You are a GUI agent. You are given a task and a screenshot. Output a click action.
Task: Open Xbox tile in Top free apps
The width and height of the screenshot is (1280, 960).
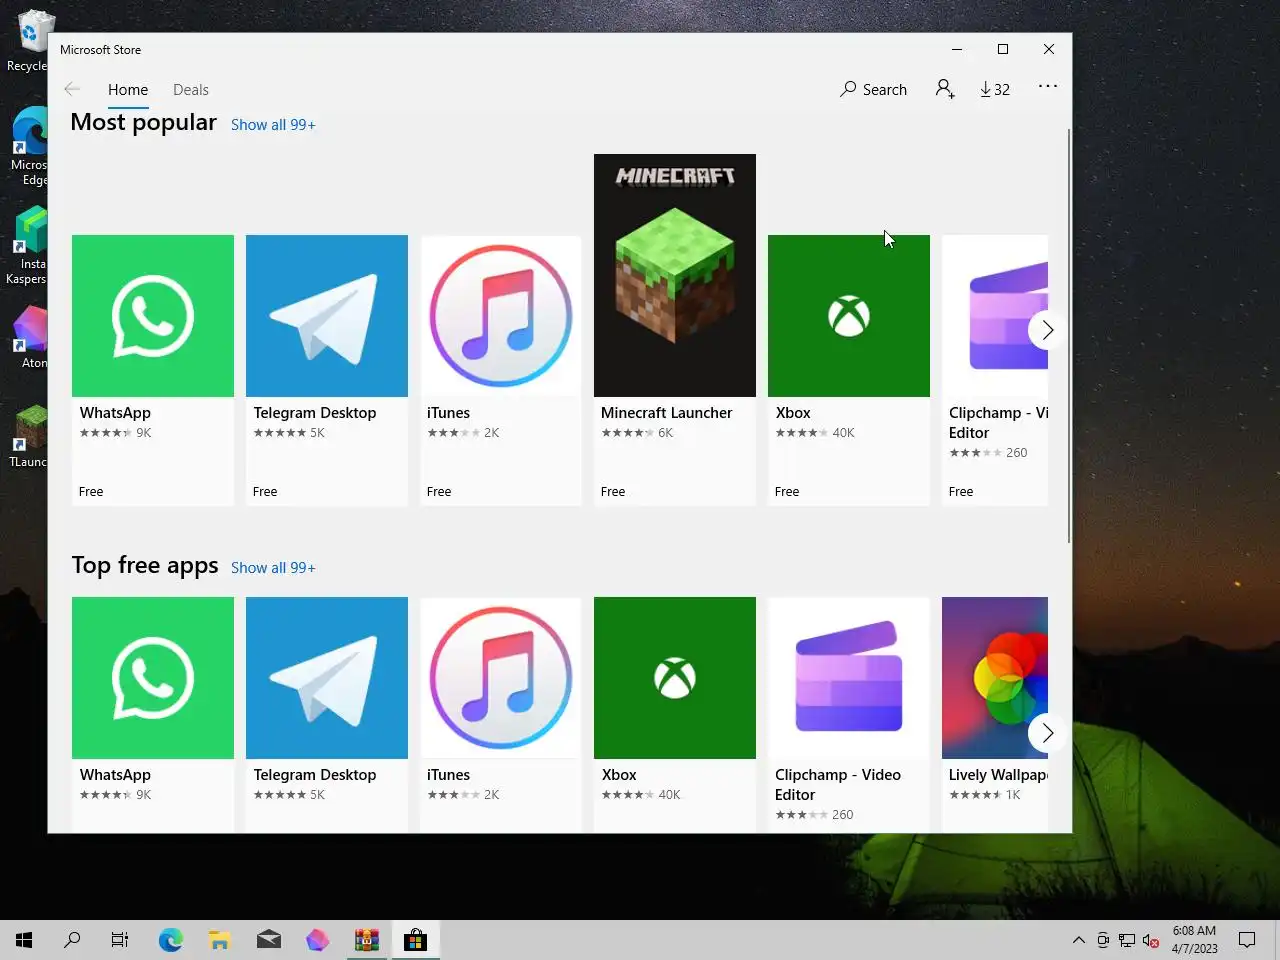click(675, 714)
